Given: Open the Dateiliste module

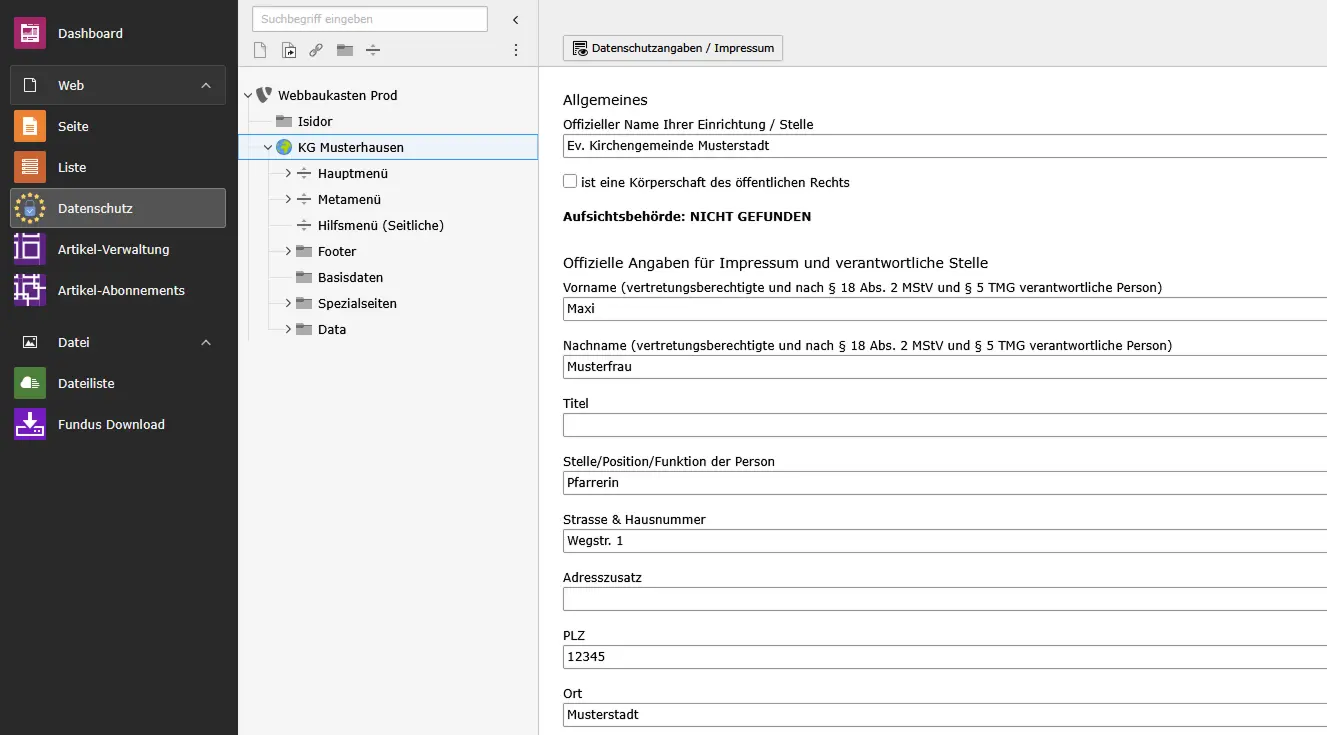Looking at the screenshot, I should click(86, 383).
